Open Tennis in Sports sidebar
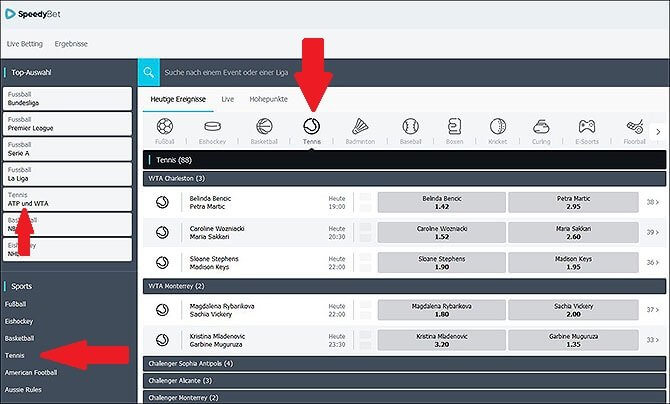The image size is (670, 404). coord(15,355)
